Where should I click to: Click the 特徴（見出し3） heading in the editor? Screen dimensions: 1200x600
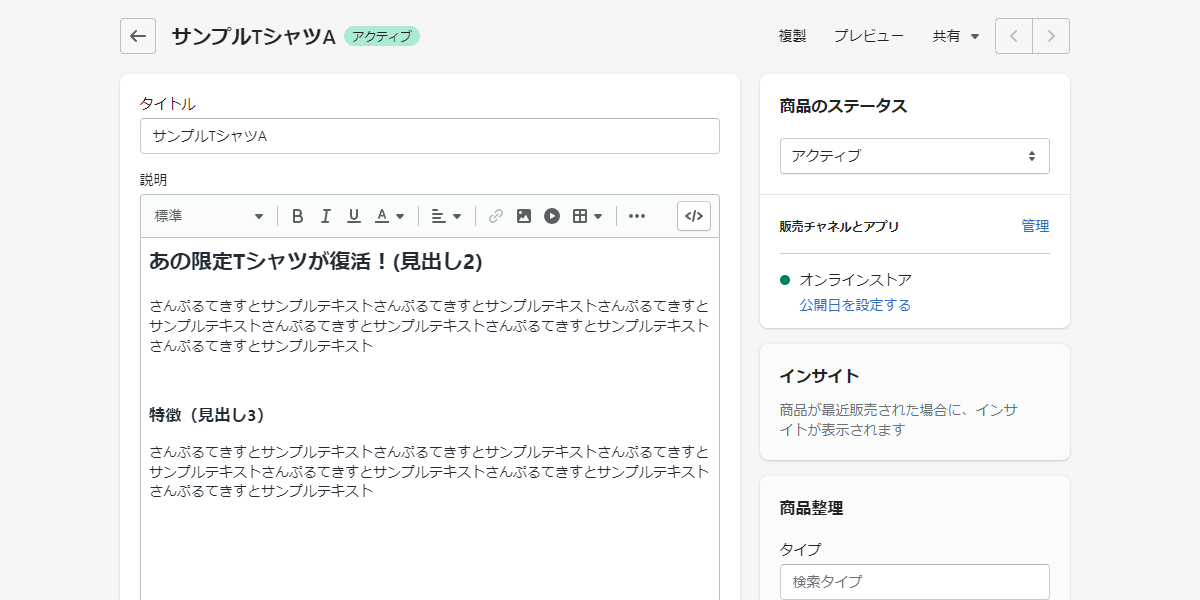click(x=209, y=415)
